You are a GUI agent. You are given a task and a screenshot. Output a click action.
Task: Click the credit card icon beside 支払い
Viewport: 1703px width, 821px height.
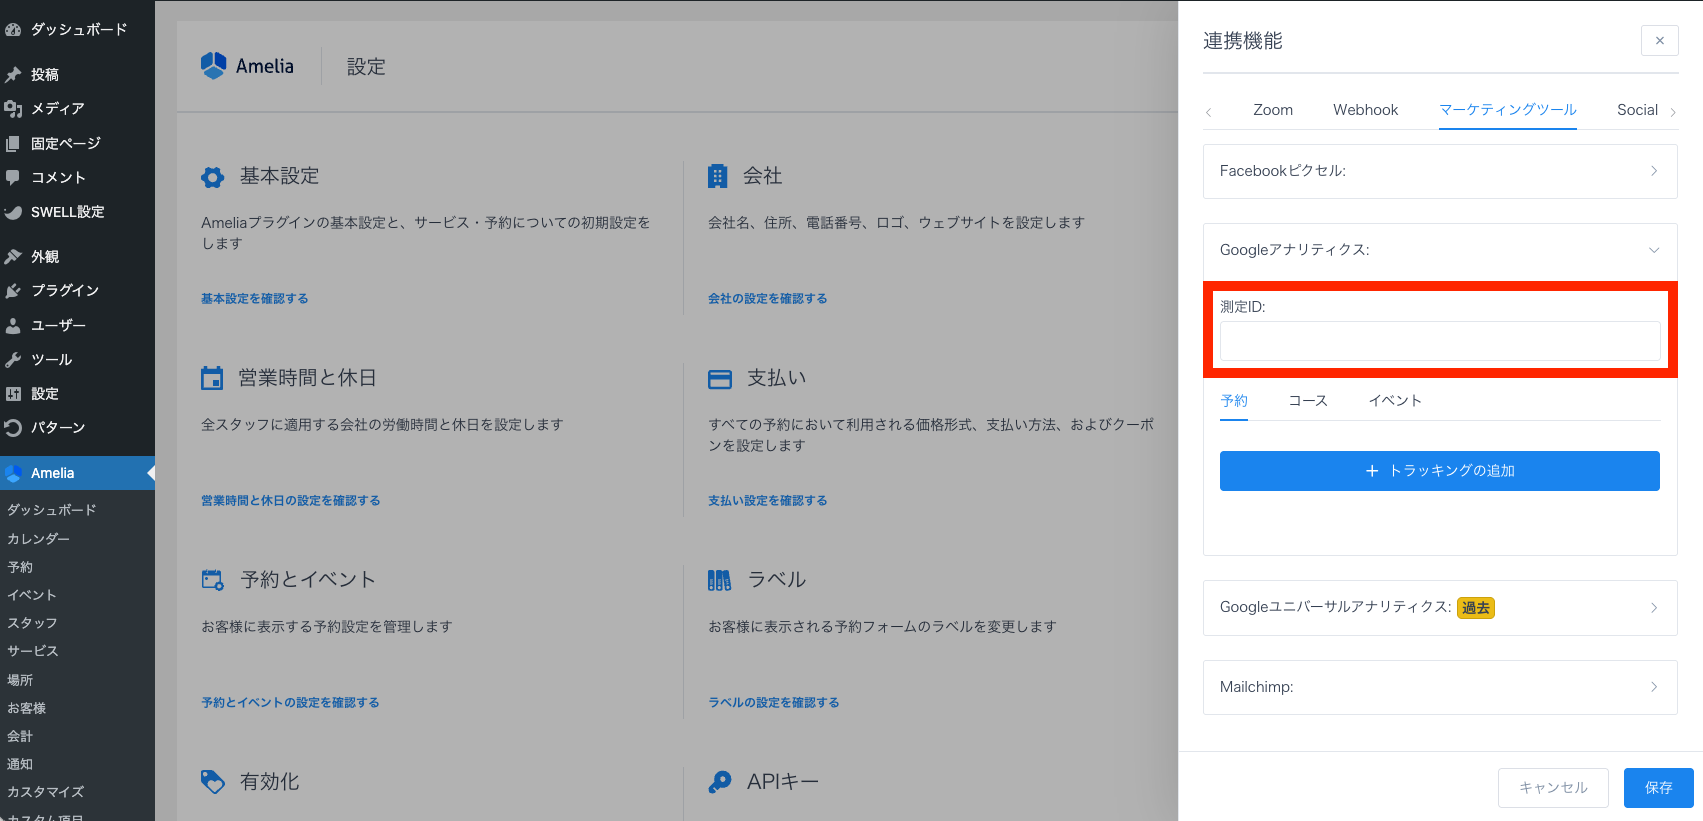pos(719,379)
